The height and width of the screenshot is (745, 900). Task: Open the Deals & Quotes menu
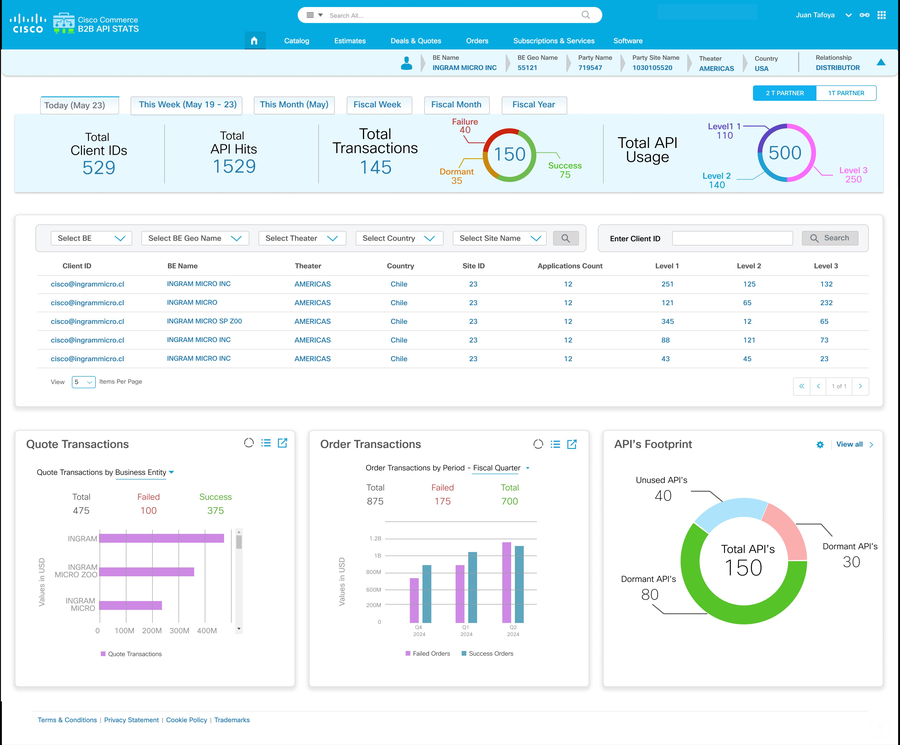point(416,41)
